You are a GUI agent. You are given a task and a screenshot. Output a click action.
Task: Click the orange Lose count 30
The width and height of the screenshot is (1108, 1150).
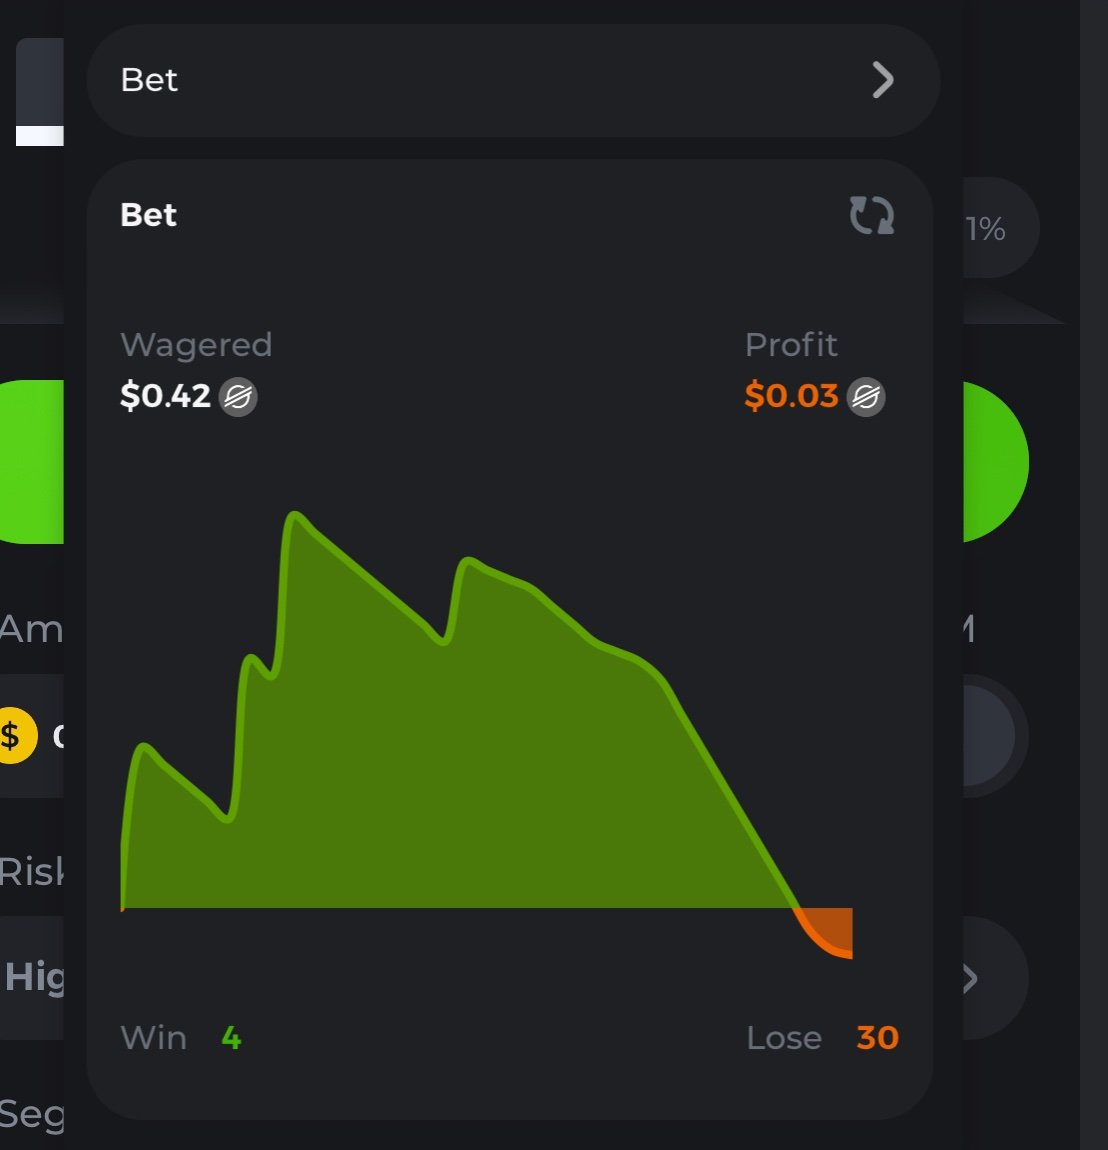[877, 1038]
